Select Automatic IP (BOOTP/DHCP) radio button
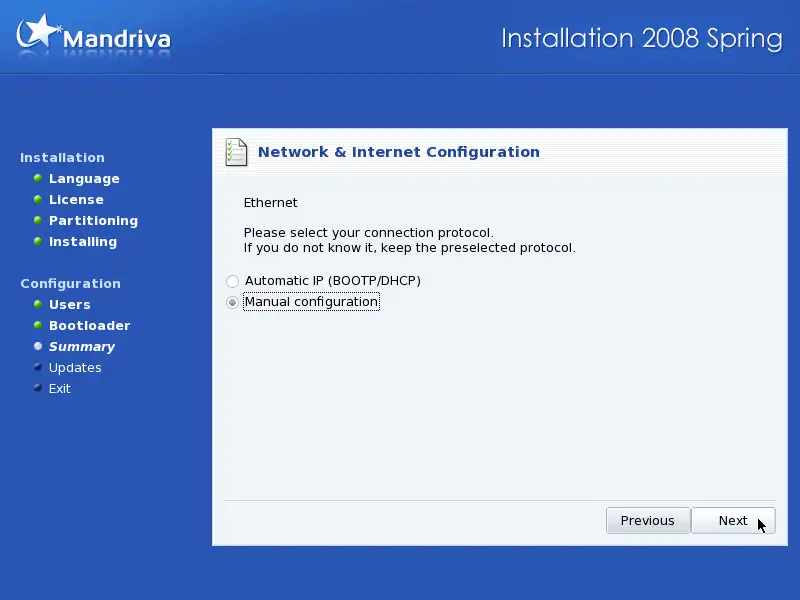The width and height of the screenshot is (800, 600). point(232,281)
